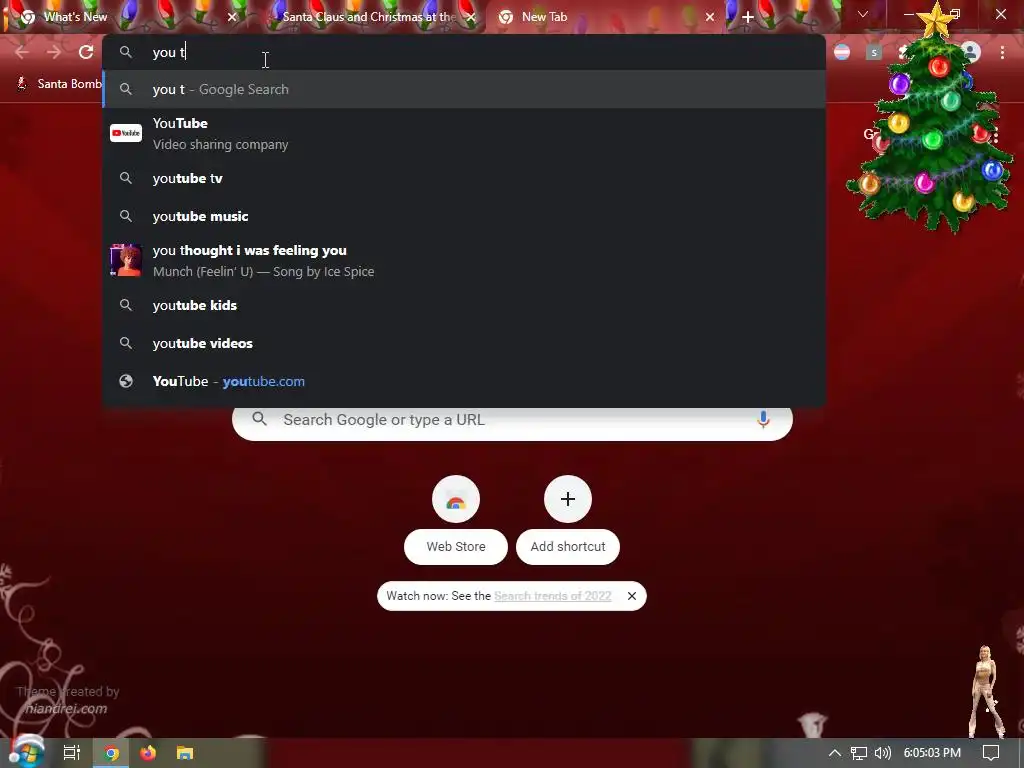Choose the 'youtube videos' suggestion

(x=464, y=343)
